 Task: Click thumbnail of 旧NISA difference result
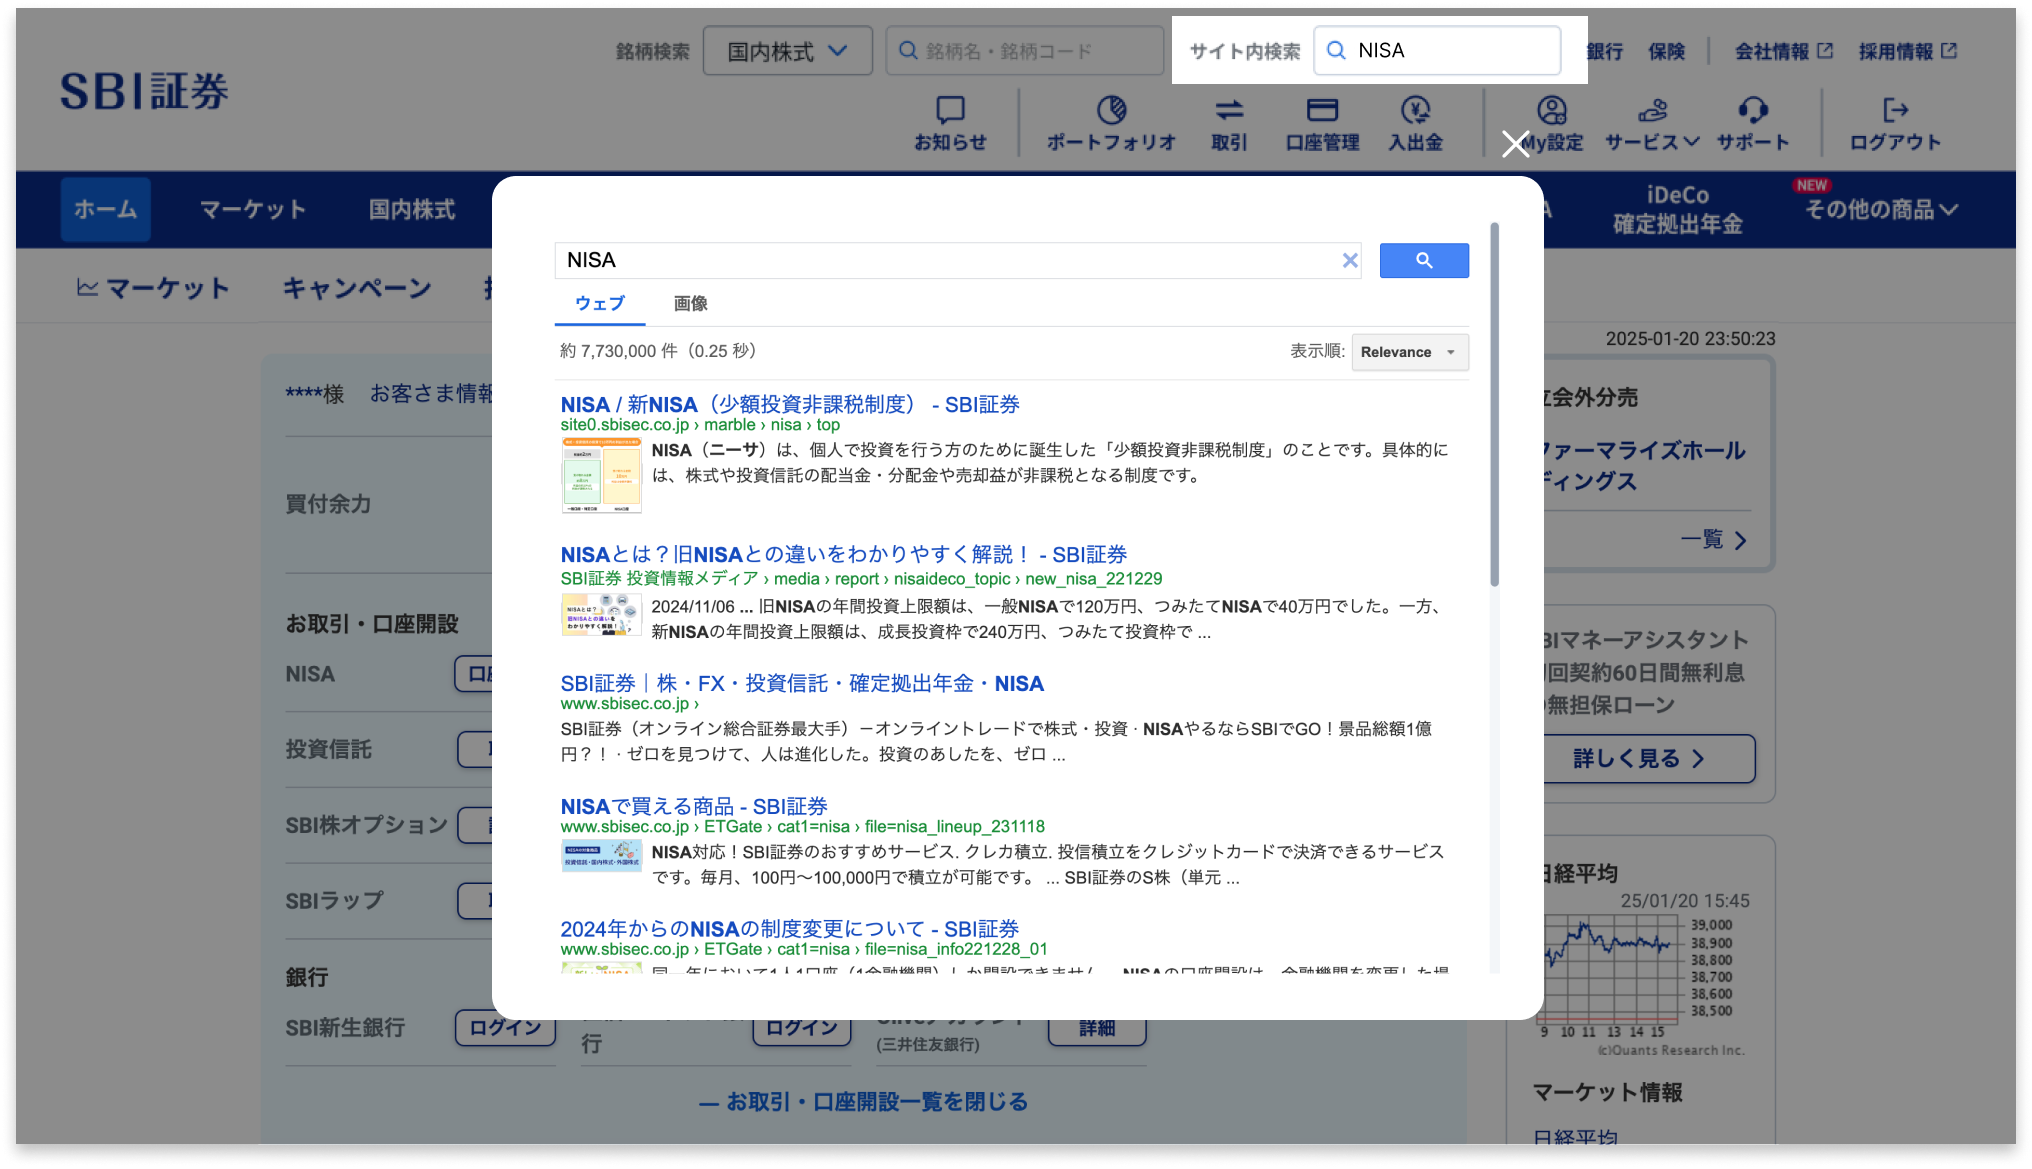click(601, 615)
